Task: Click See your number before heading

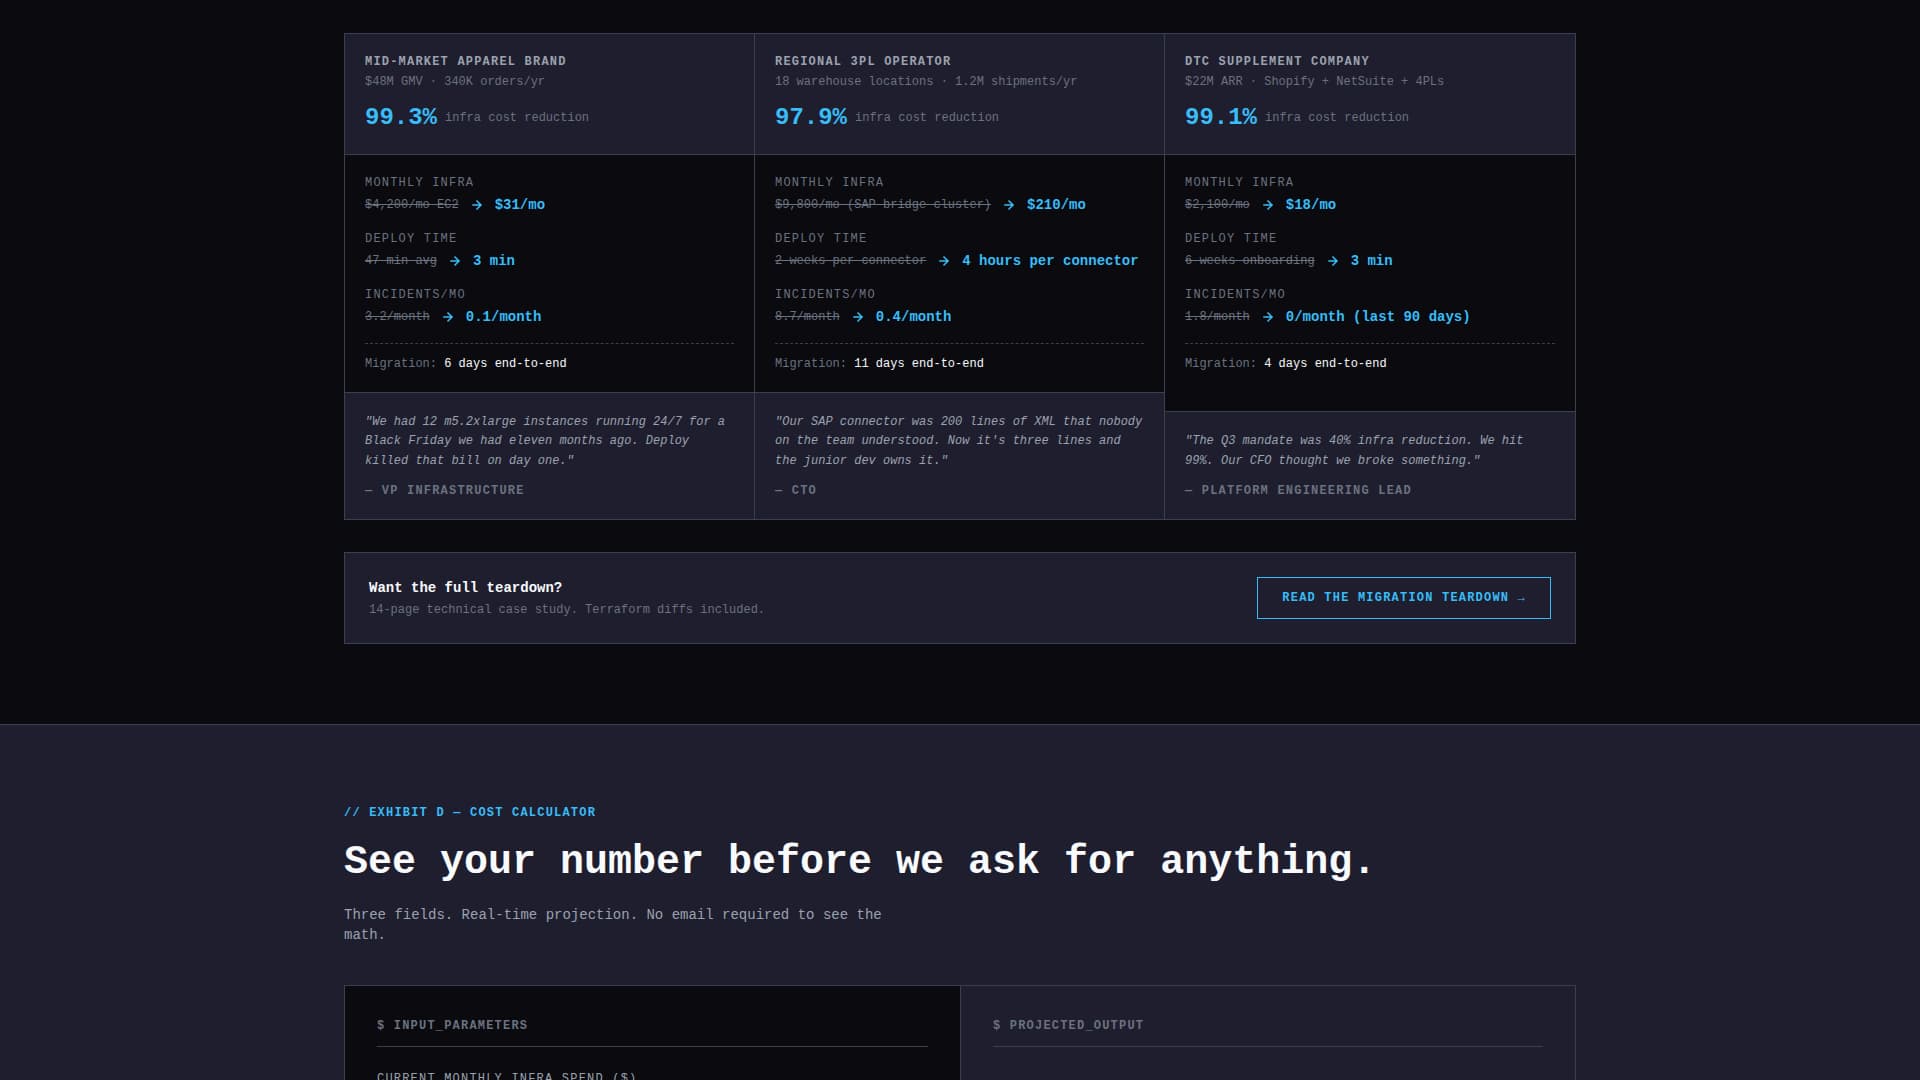Action: click(x=859, y=861)
